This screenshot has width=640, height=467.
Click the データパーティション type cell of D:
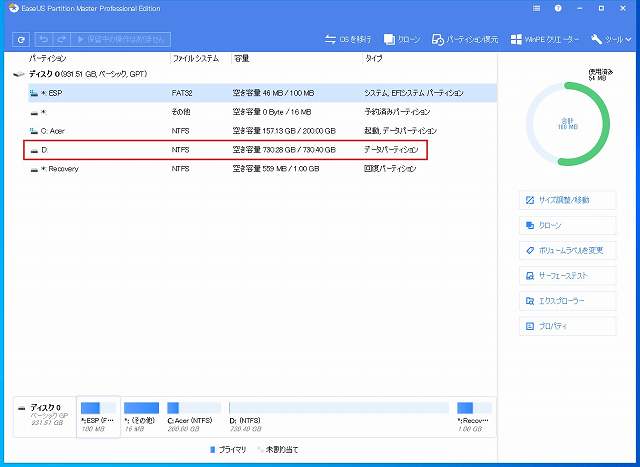coord(391,150)
